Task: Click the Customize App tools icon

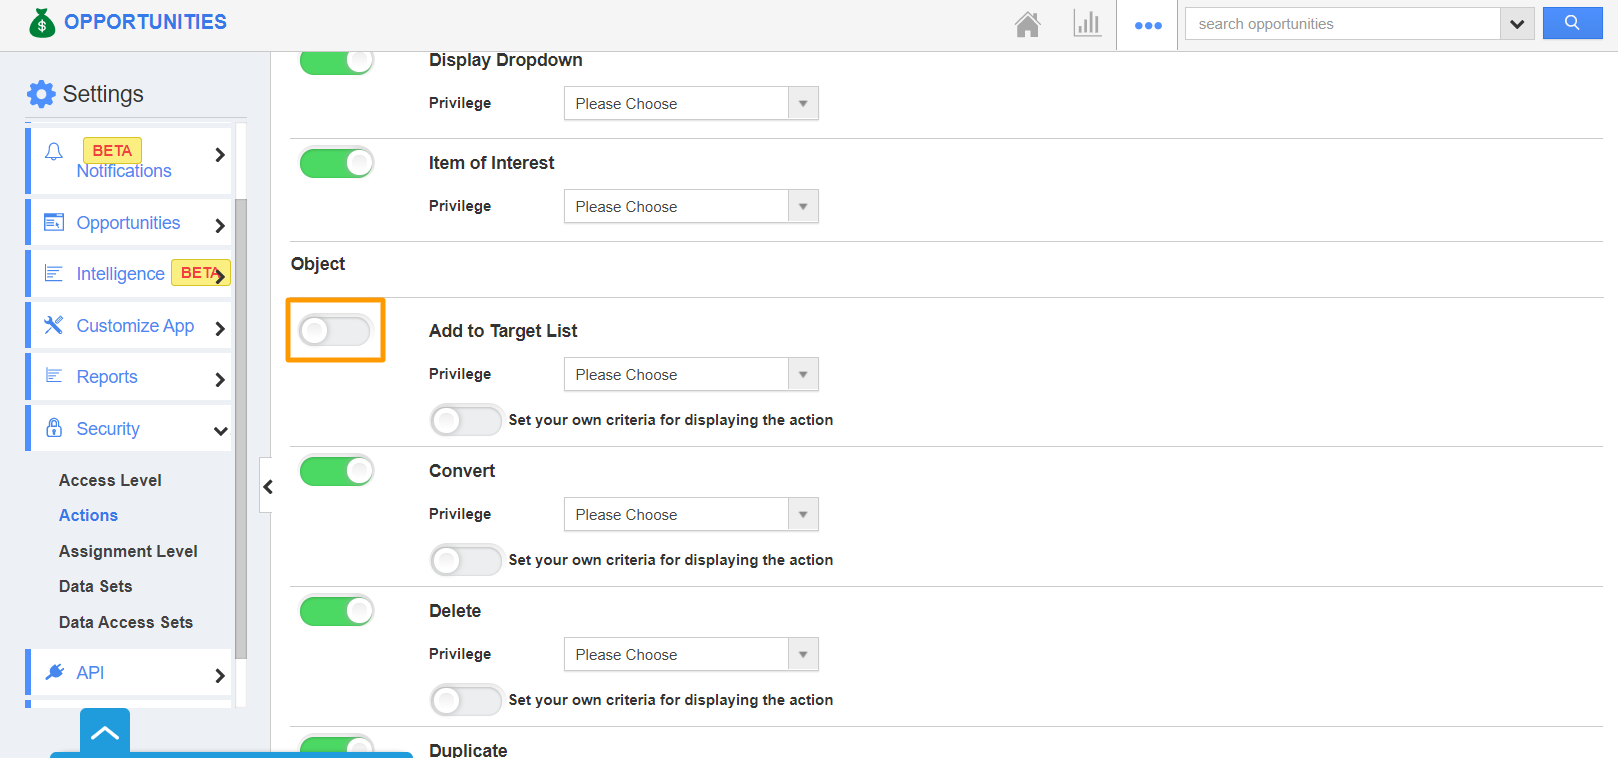Action: pos(54,326)
